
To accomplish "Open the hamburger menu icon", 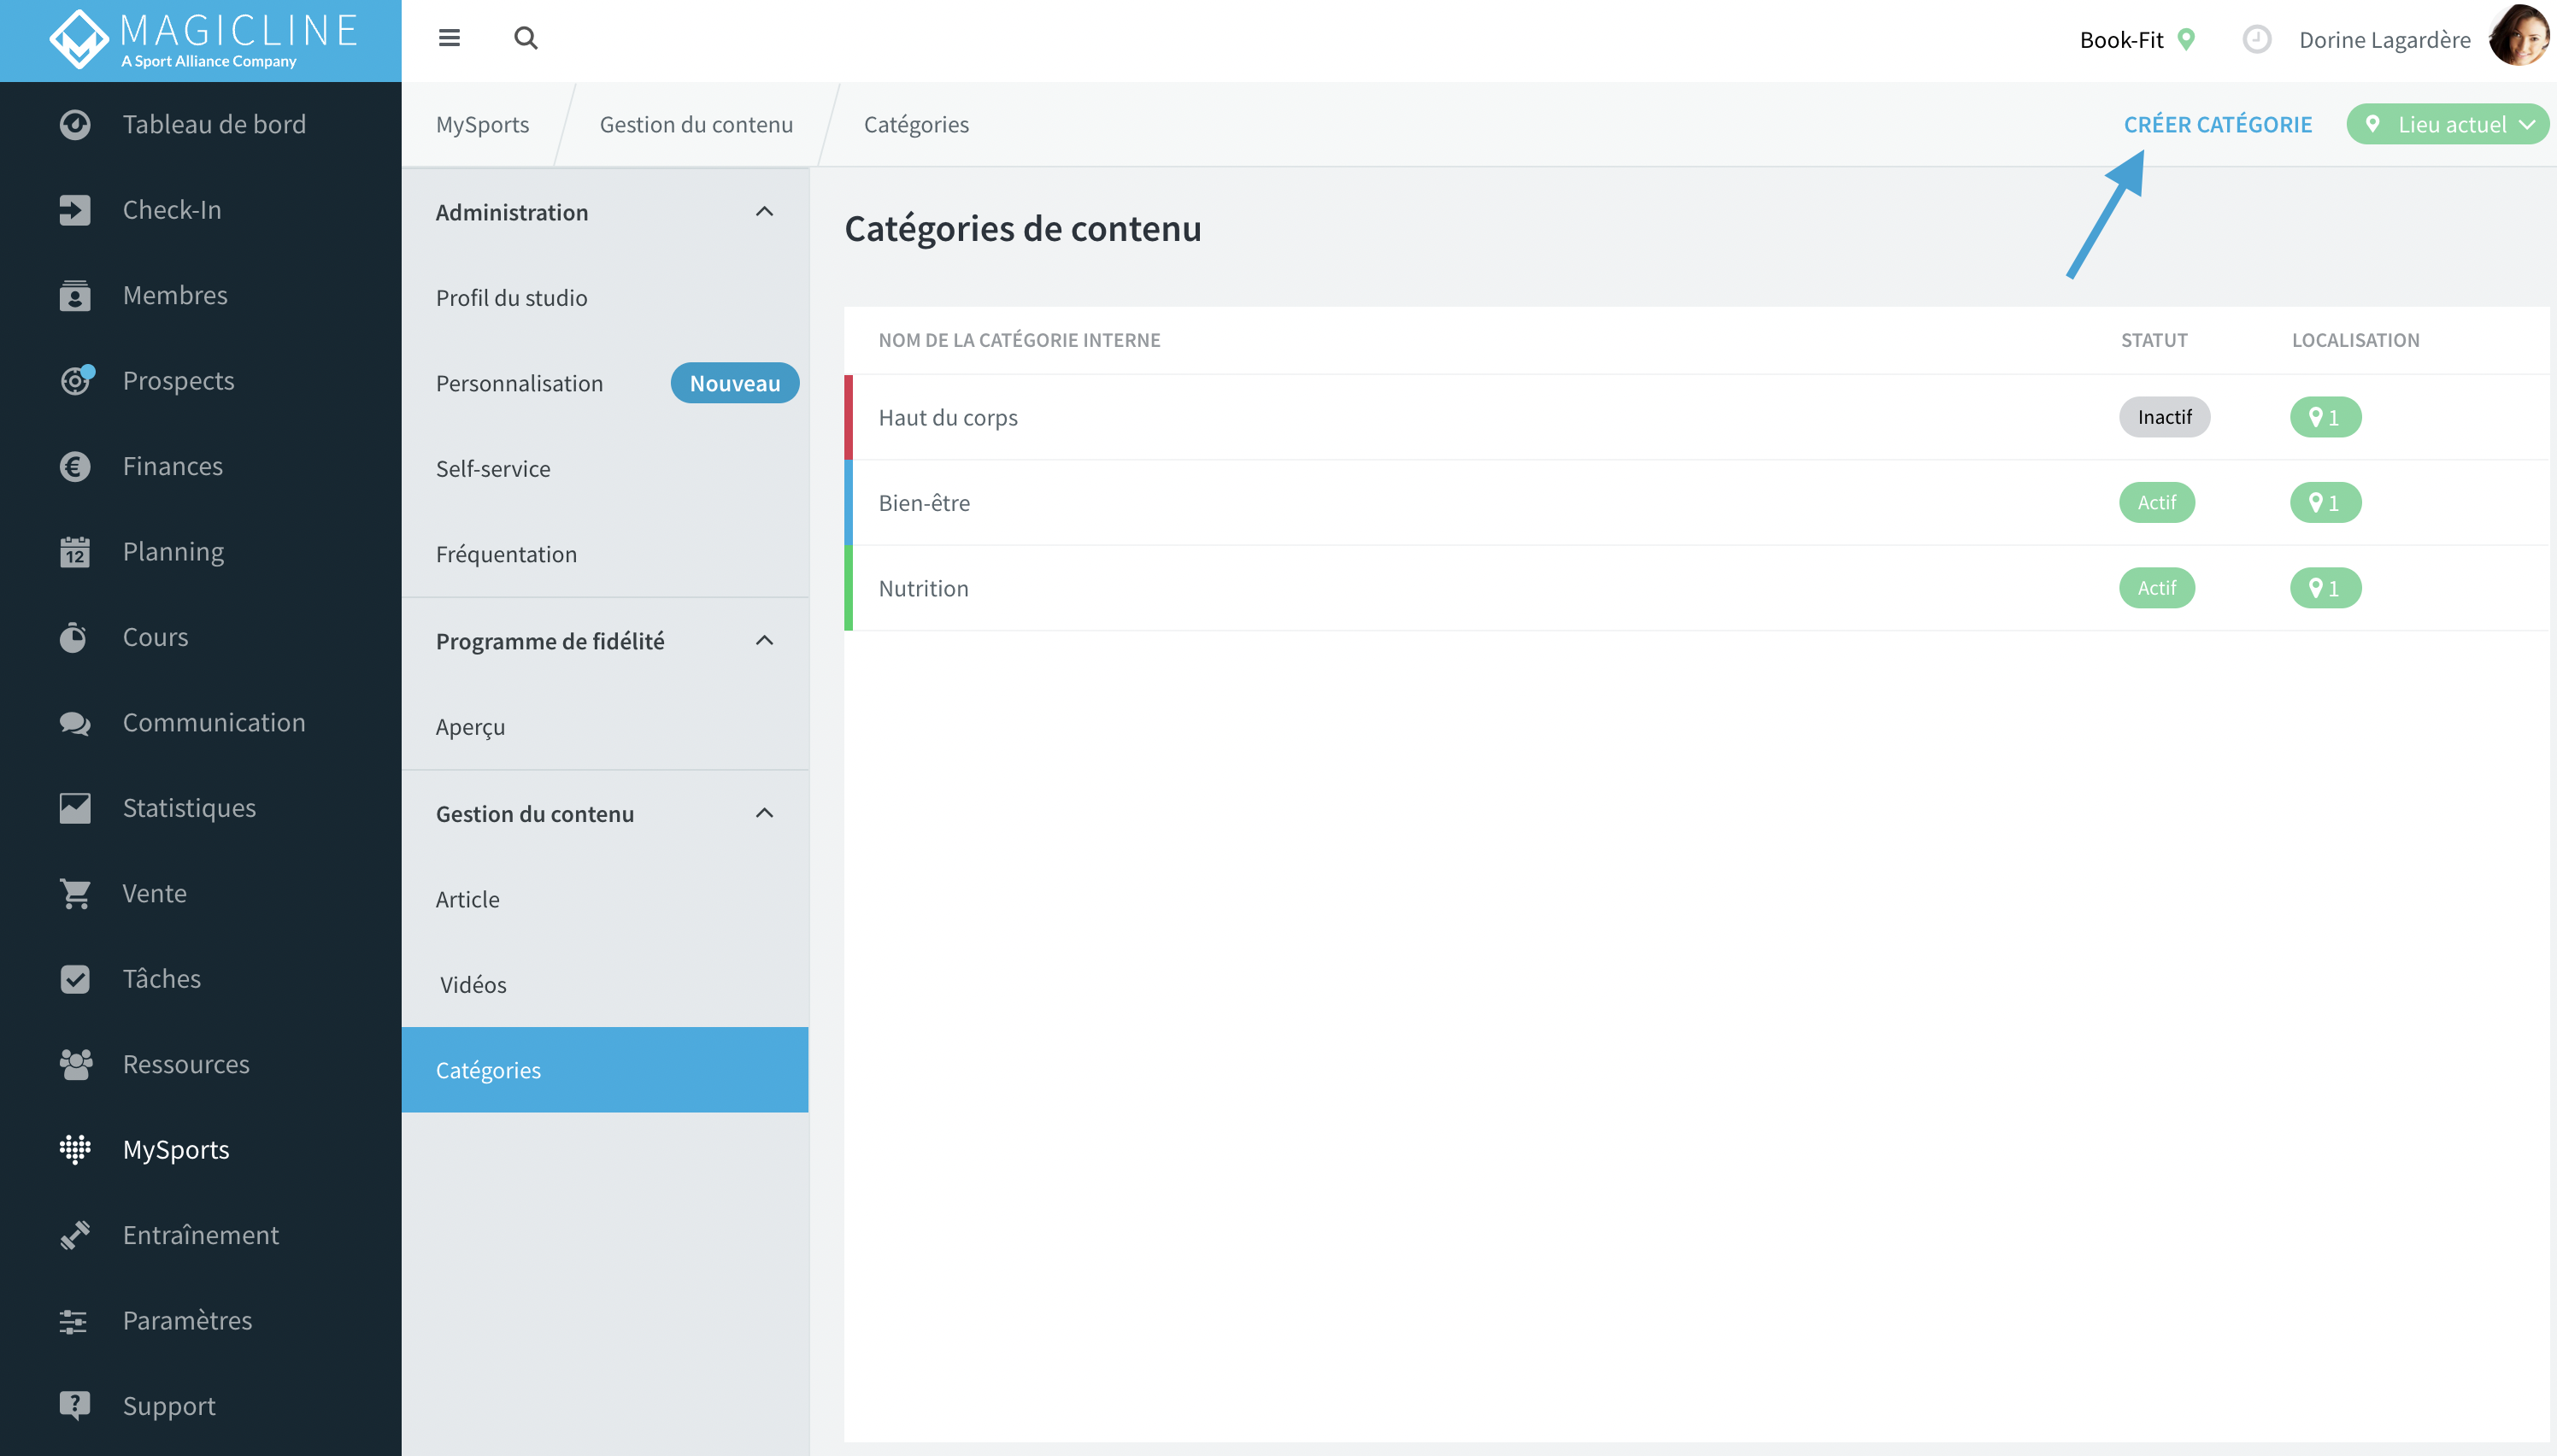I will [x=449, y=38].
